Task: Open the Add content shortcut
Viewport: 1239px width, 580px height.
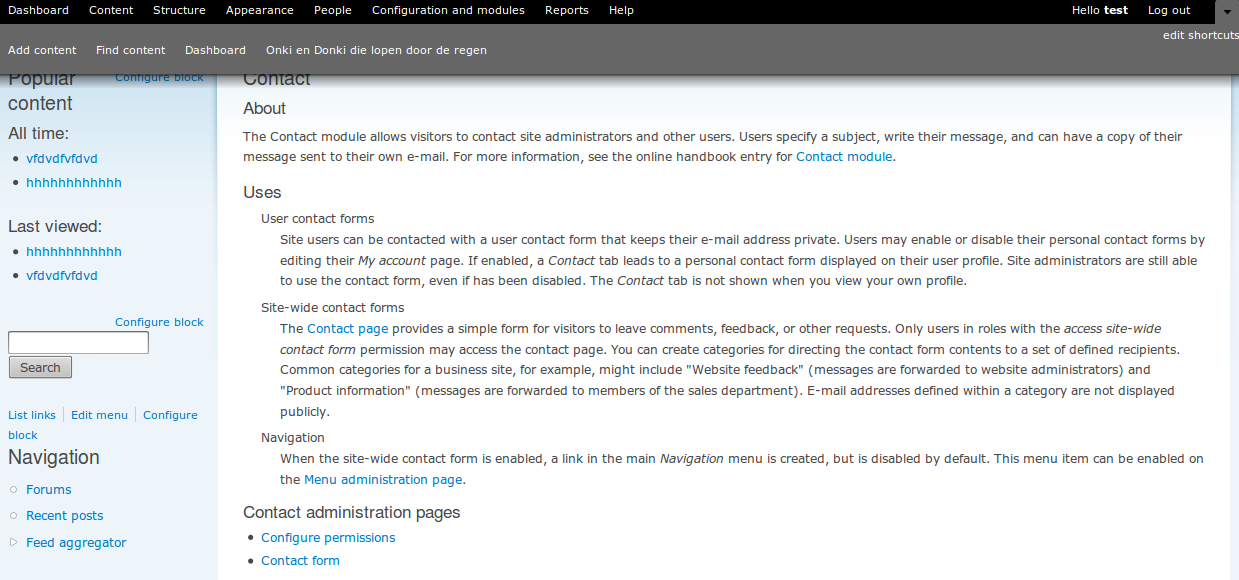Action: (x=42, y=50)
